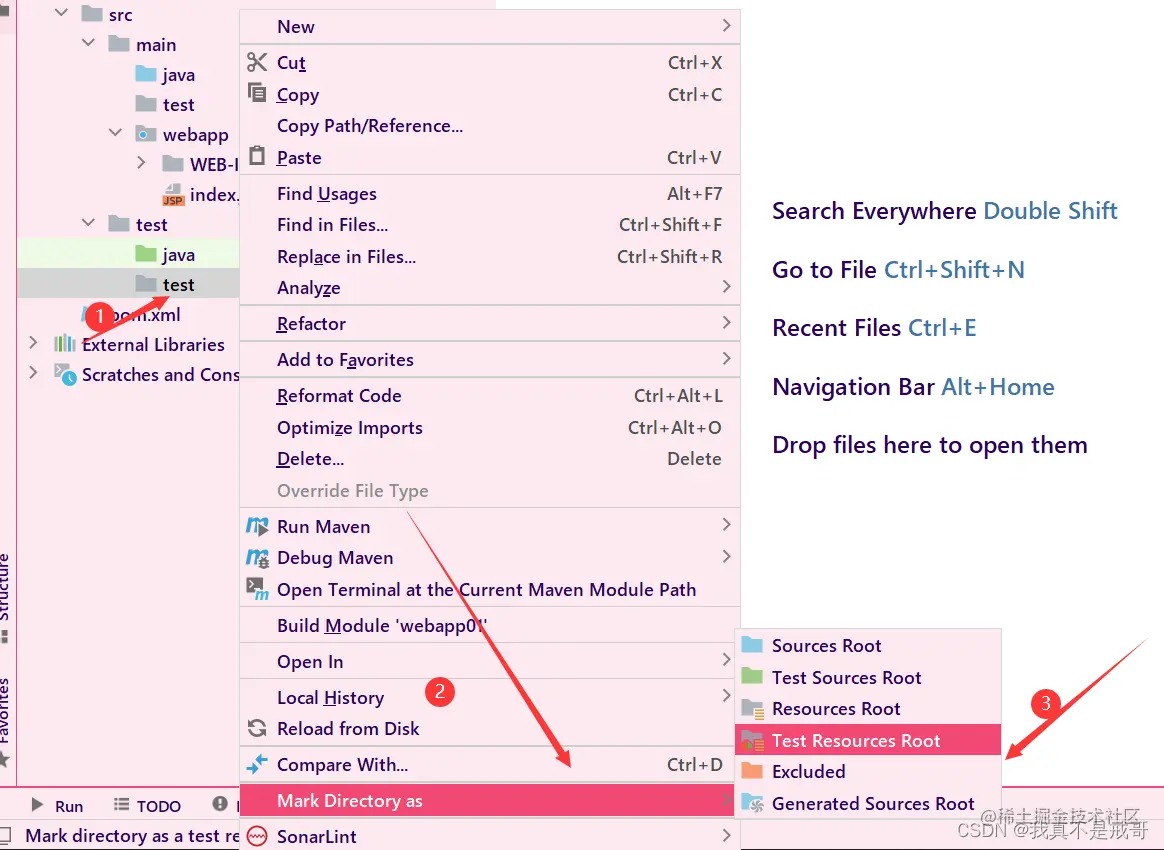Choose Find in Files... menu entry
Viewport: 1164px width, 850px height.
coord(490,225)
